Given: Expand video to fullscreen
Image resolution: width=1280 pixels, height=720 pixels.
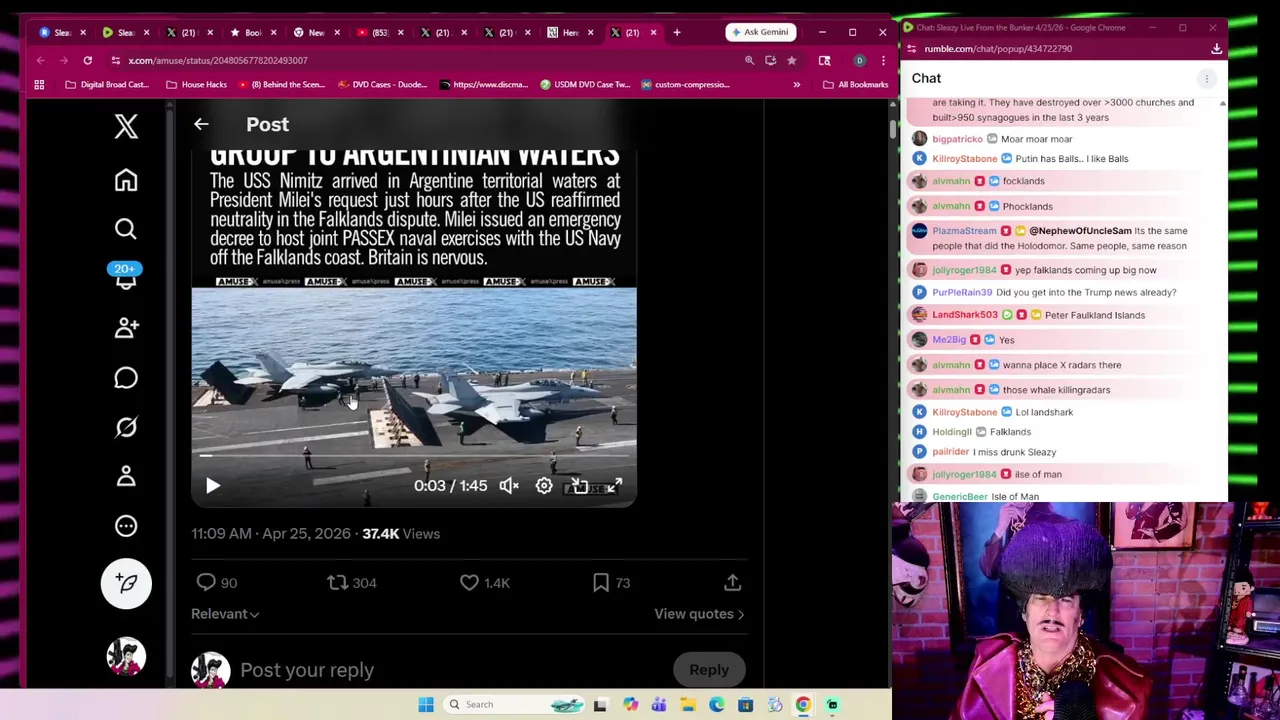Looking at the screenshot, I should point(614,486).
